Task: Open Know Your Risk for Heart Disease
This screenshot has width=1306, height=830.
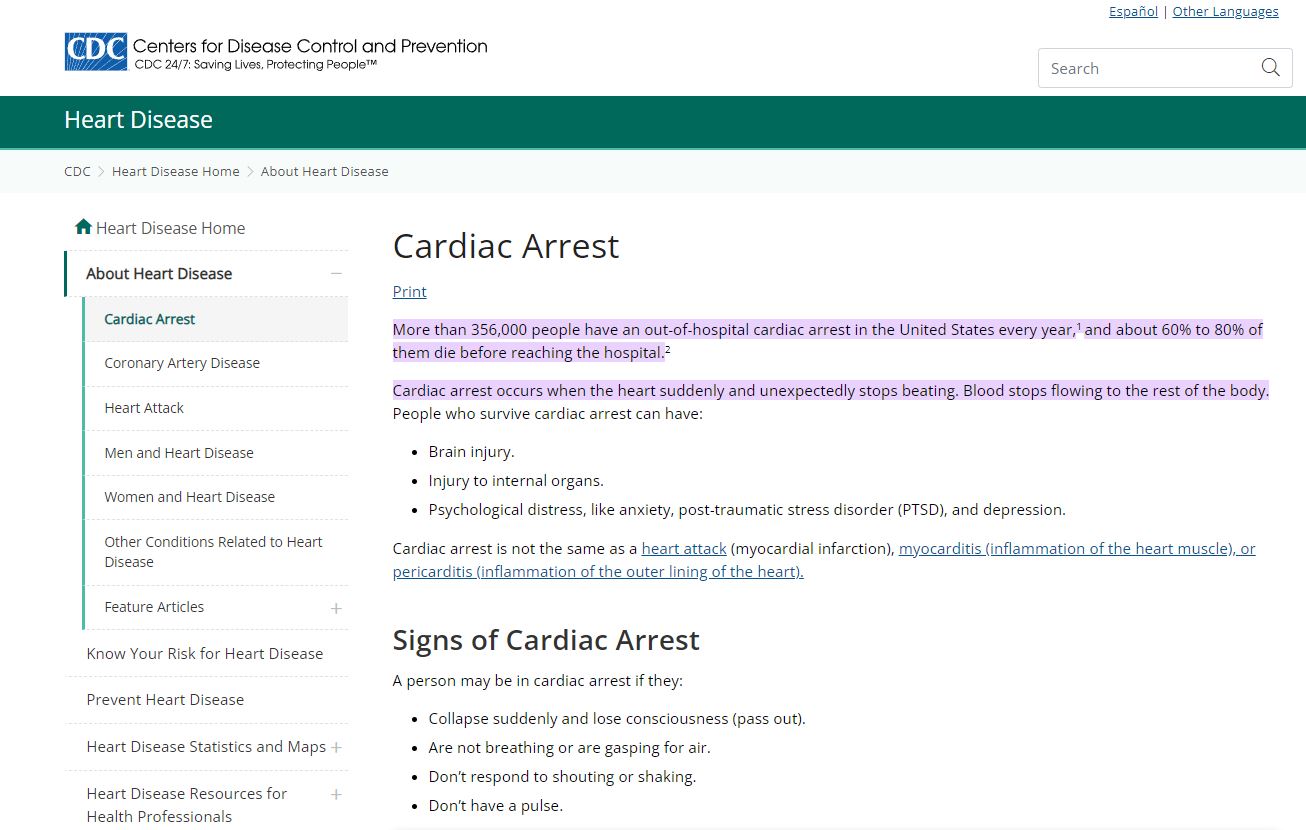Action: [x=205, y=654]
